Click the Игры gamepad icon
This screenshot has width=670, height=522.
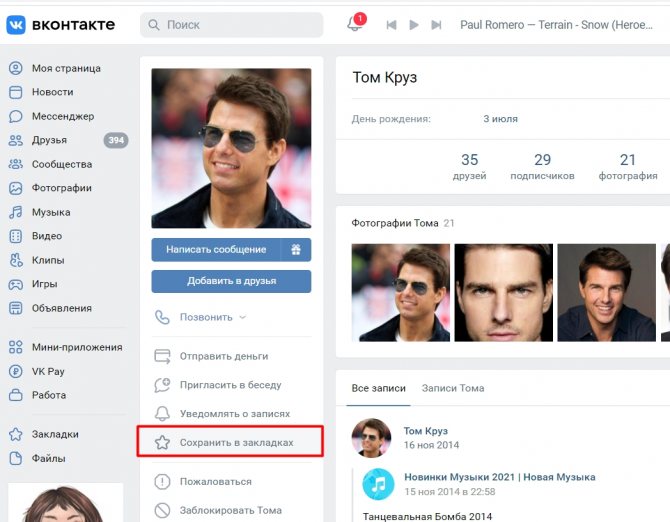(x=16, y=284)
